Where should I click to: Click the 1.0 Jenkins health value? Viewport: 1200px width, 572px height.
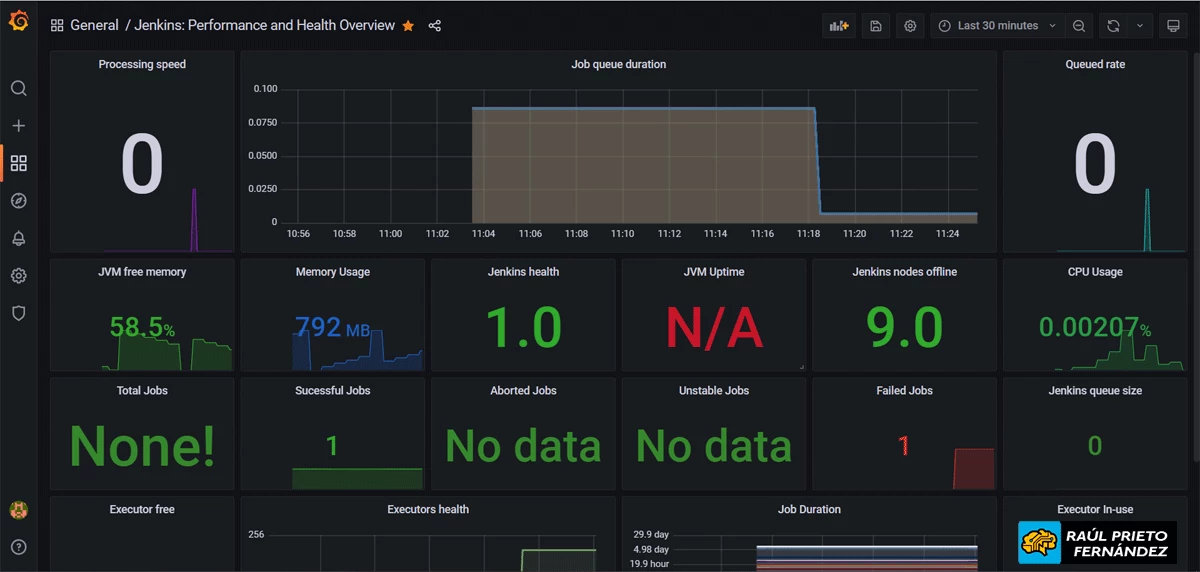point(523,327)
